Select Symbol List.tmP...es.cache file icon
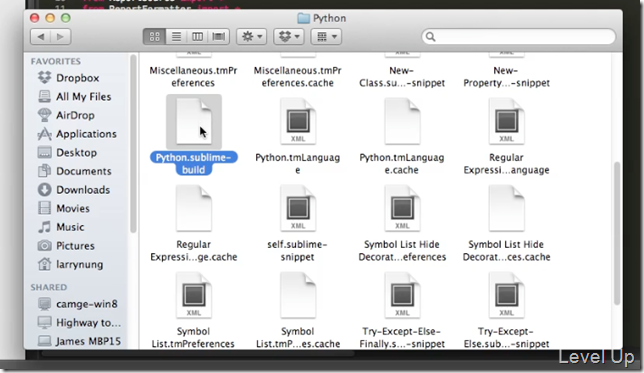This screenshot has height=373, width=644. [298, 296]
